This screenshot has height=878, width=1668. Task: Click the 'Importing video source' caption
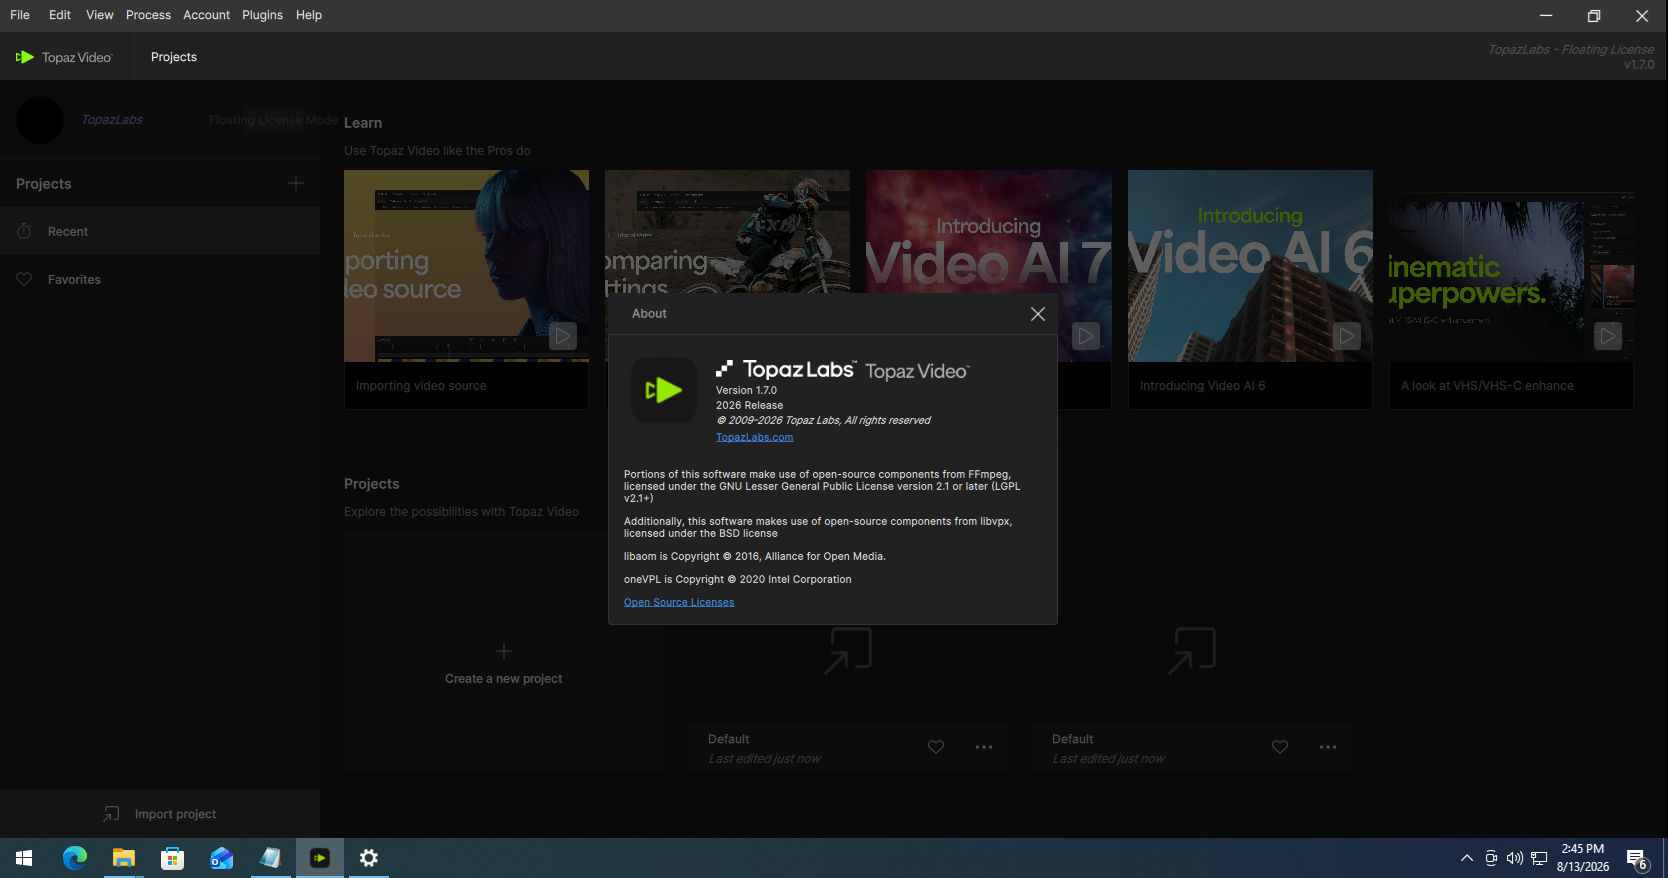tap(421, 386)
